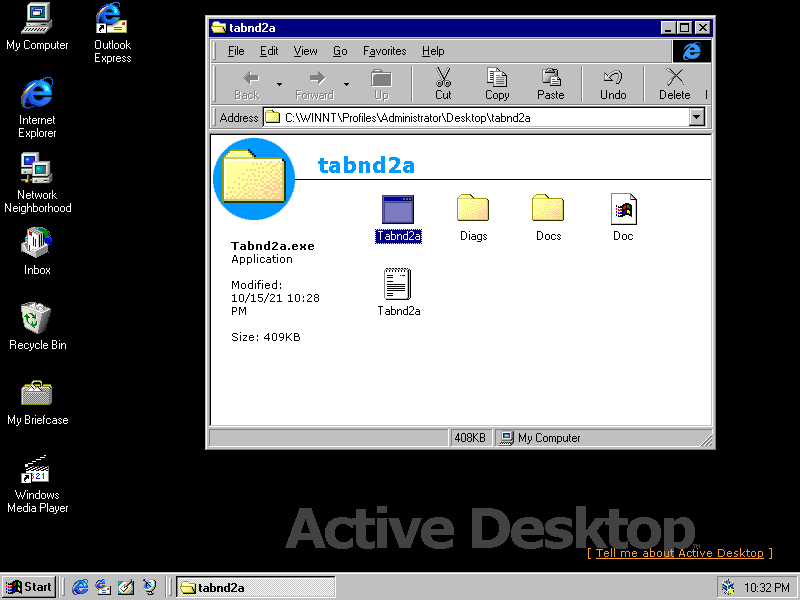
Task: Click the Back toolbar button
Action: (x=247, y=84)
